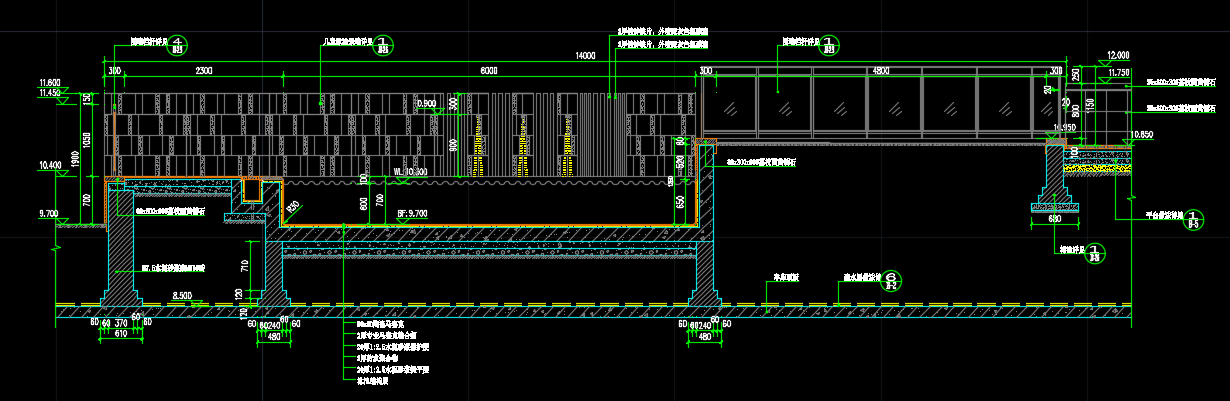
Task: Select the 14000 overall dimension text
Action: 585,58
